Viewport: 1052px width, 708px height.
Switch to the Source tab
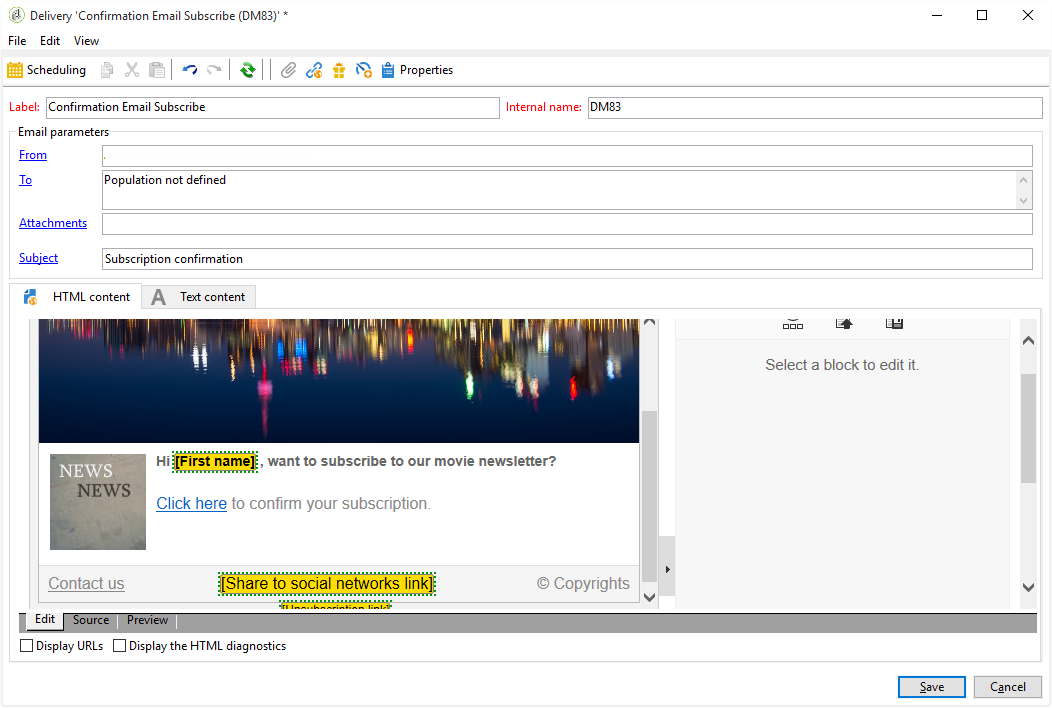[91, 620]
